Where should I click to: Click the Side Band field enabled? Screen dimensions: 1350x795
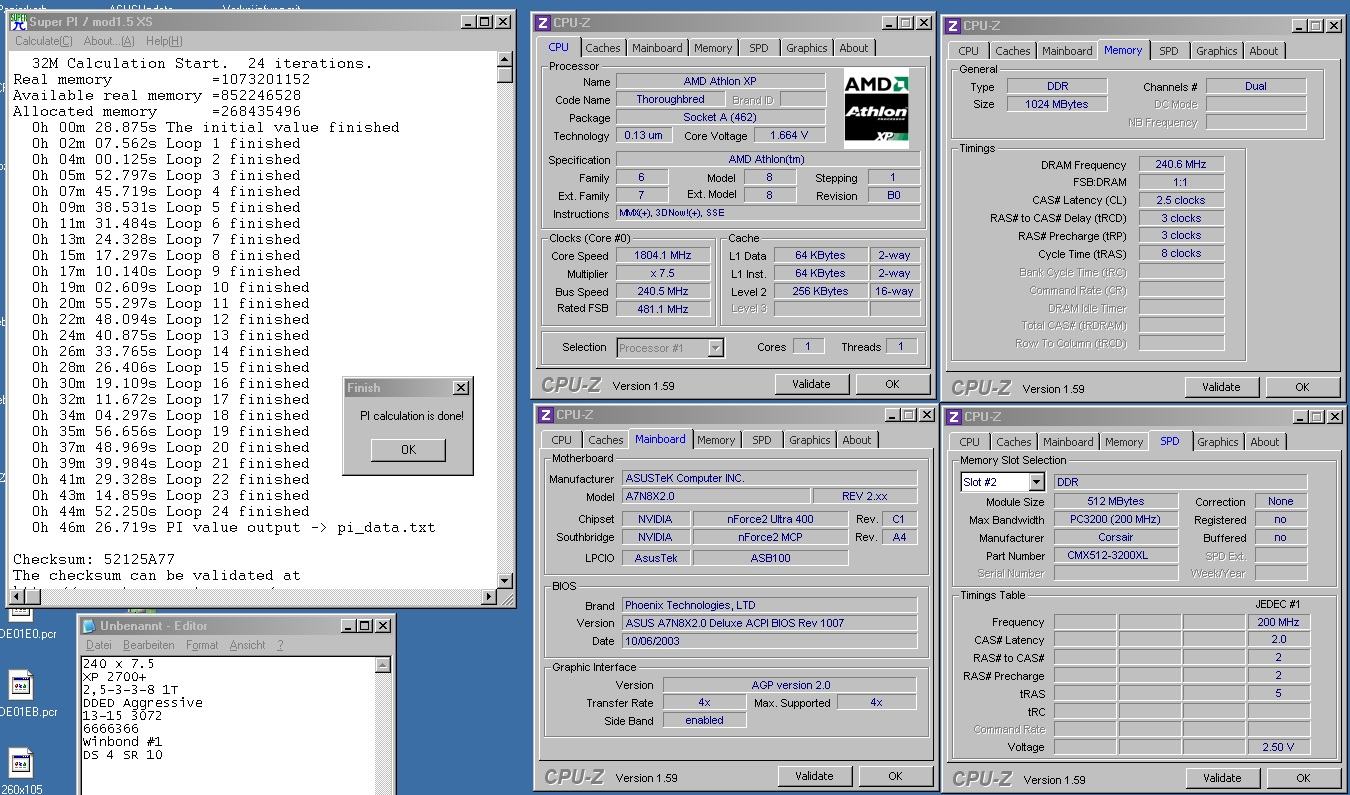(x=705, y=720)
